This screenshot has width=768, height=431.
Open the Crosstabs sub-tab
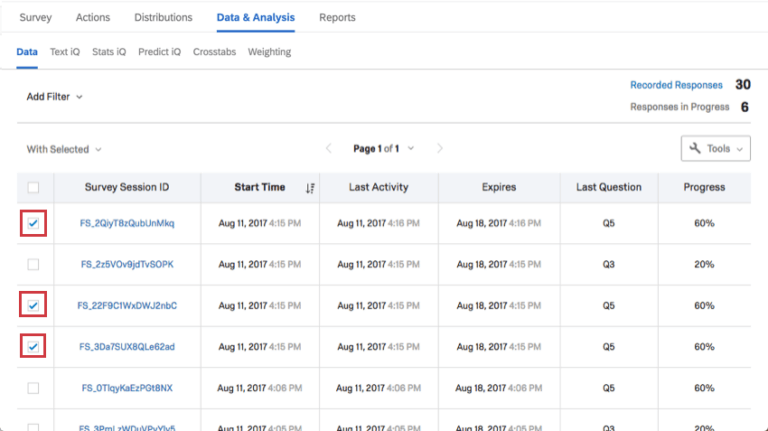[214, 52]
